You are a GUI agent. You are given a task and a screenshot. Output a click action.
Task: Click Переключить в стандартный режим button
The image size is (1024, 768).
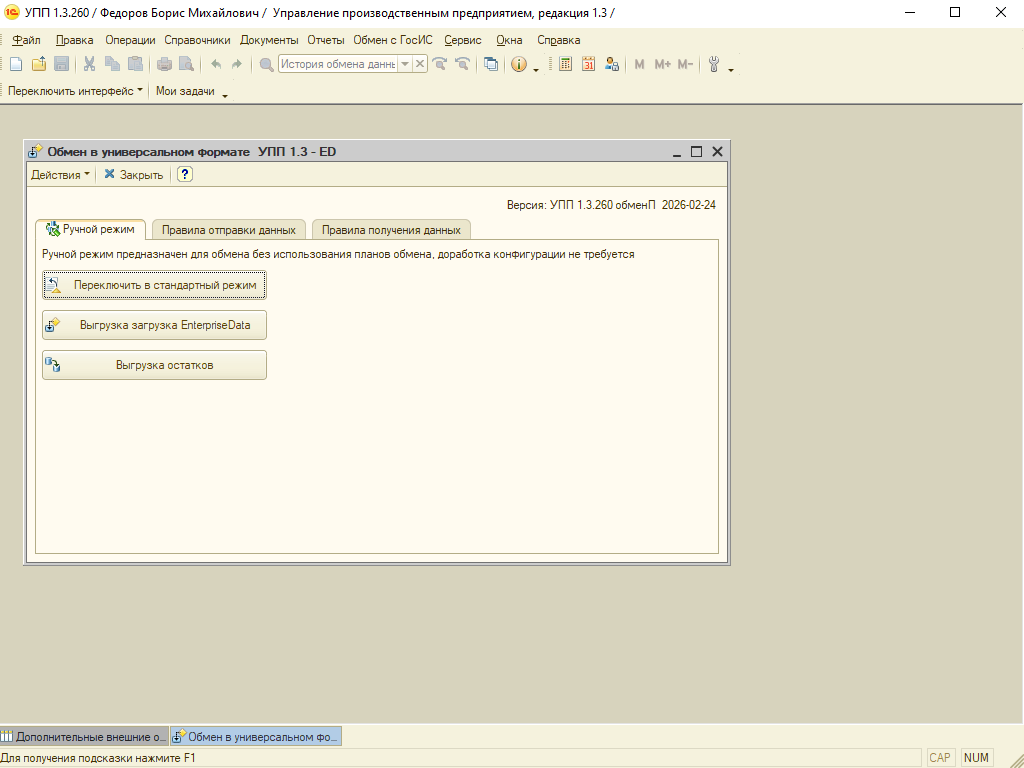click(155, 285)
